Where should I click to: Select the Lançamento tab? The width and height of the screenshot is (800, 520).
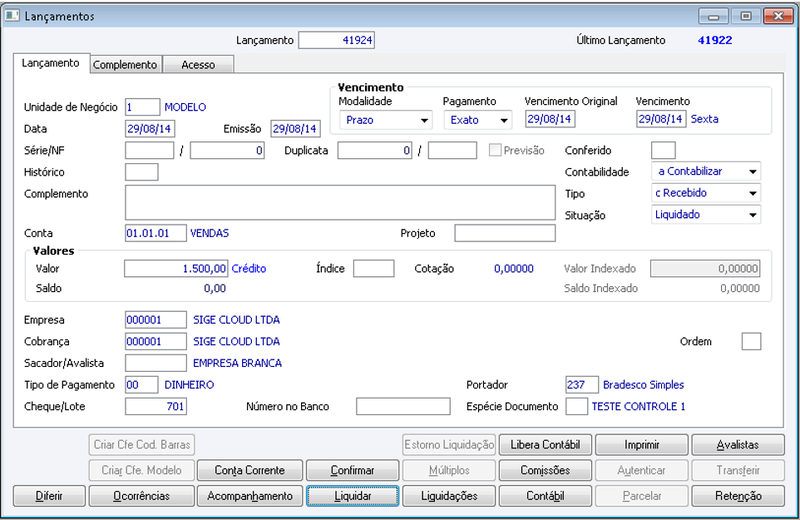[x=51, y=63]
